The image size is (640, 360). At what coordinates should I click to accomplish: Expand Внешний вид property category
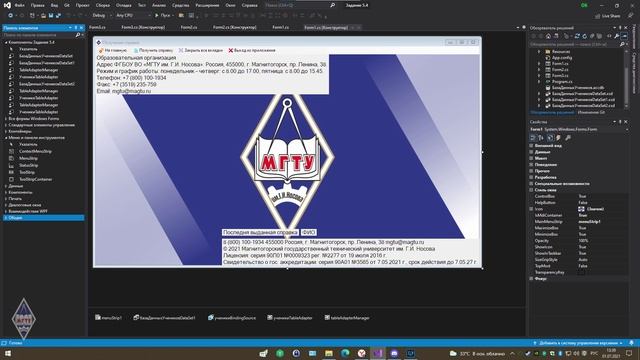pos(531,145)
